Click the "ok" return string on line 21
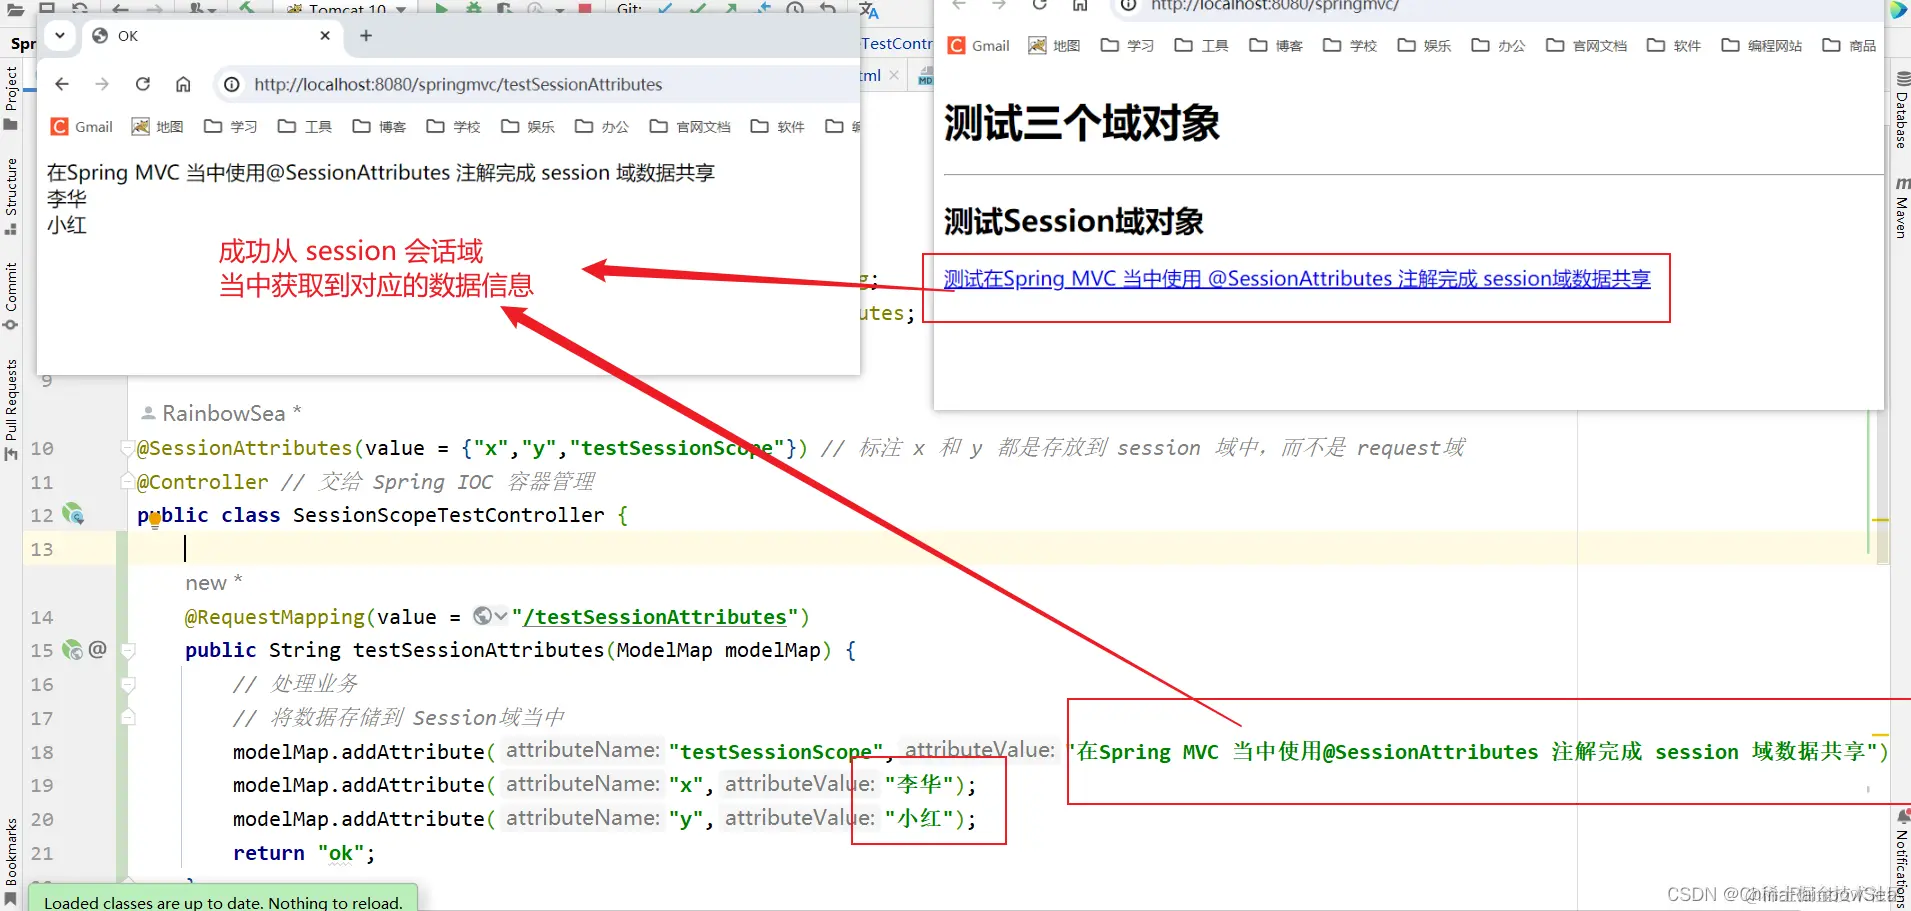Viewport: 1911px width, 911px height. (340, 853)
